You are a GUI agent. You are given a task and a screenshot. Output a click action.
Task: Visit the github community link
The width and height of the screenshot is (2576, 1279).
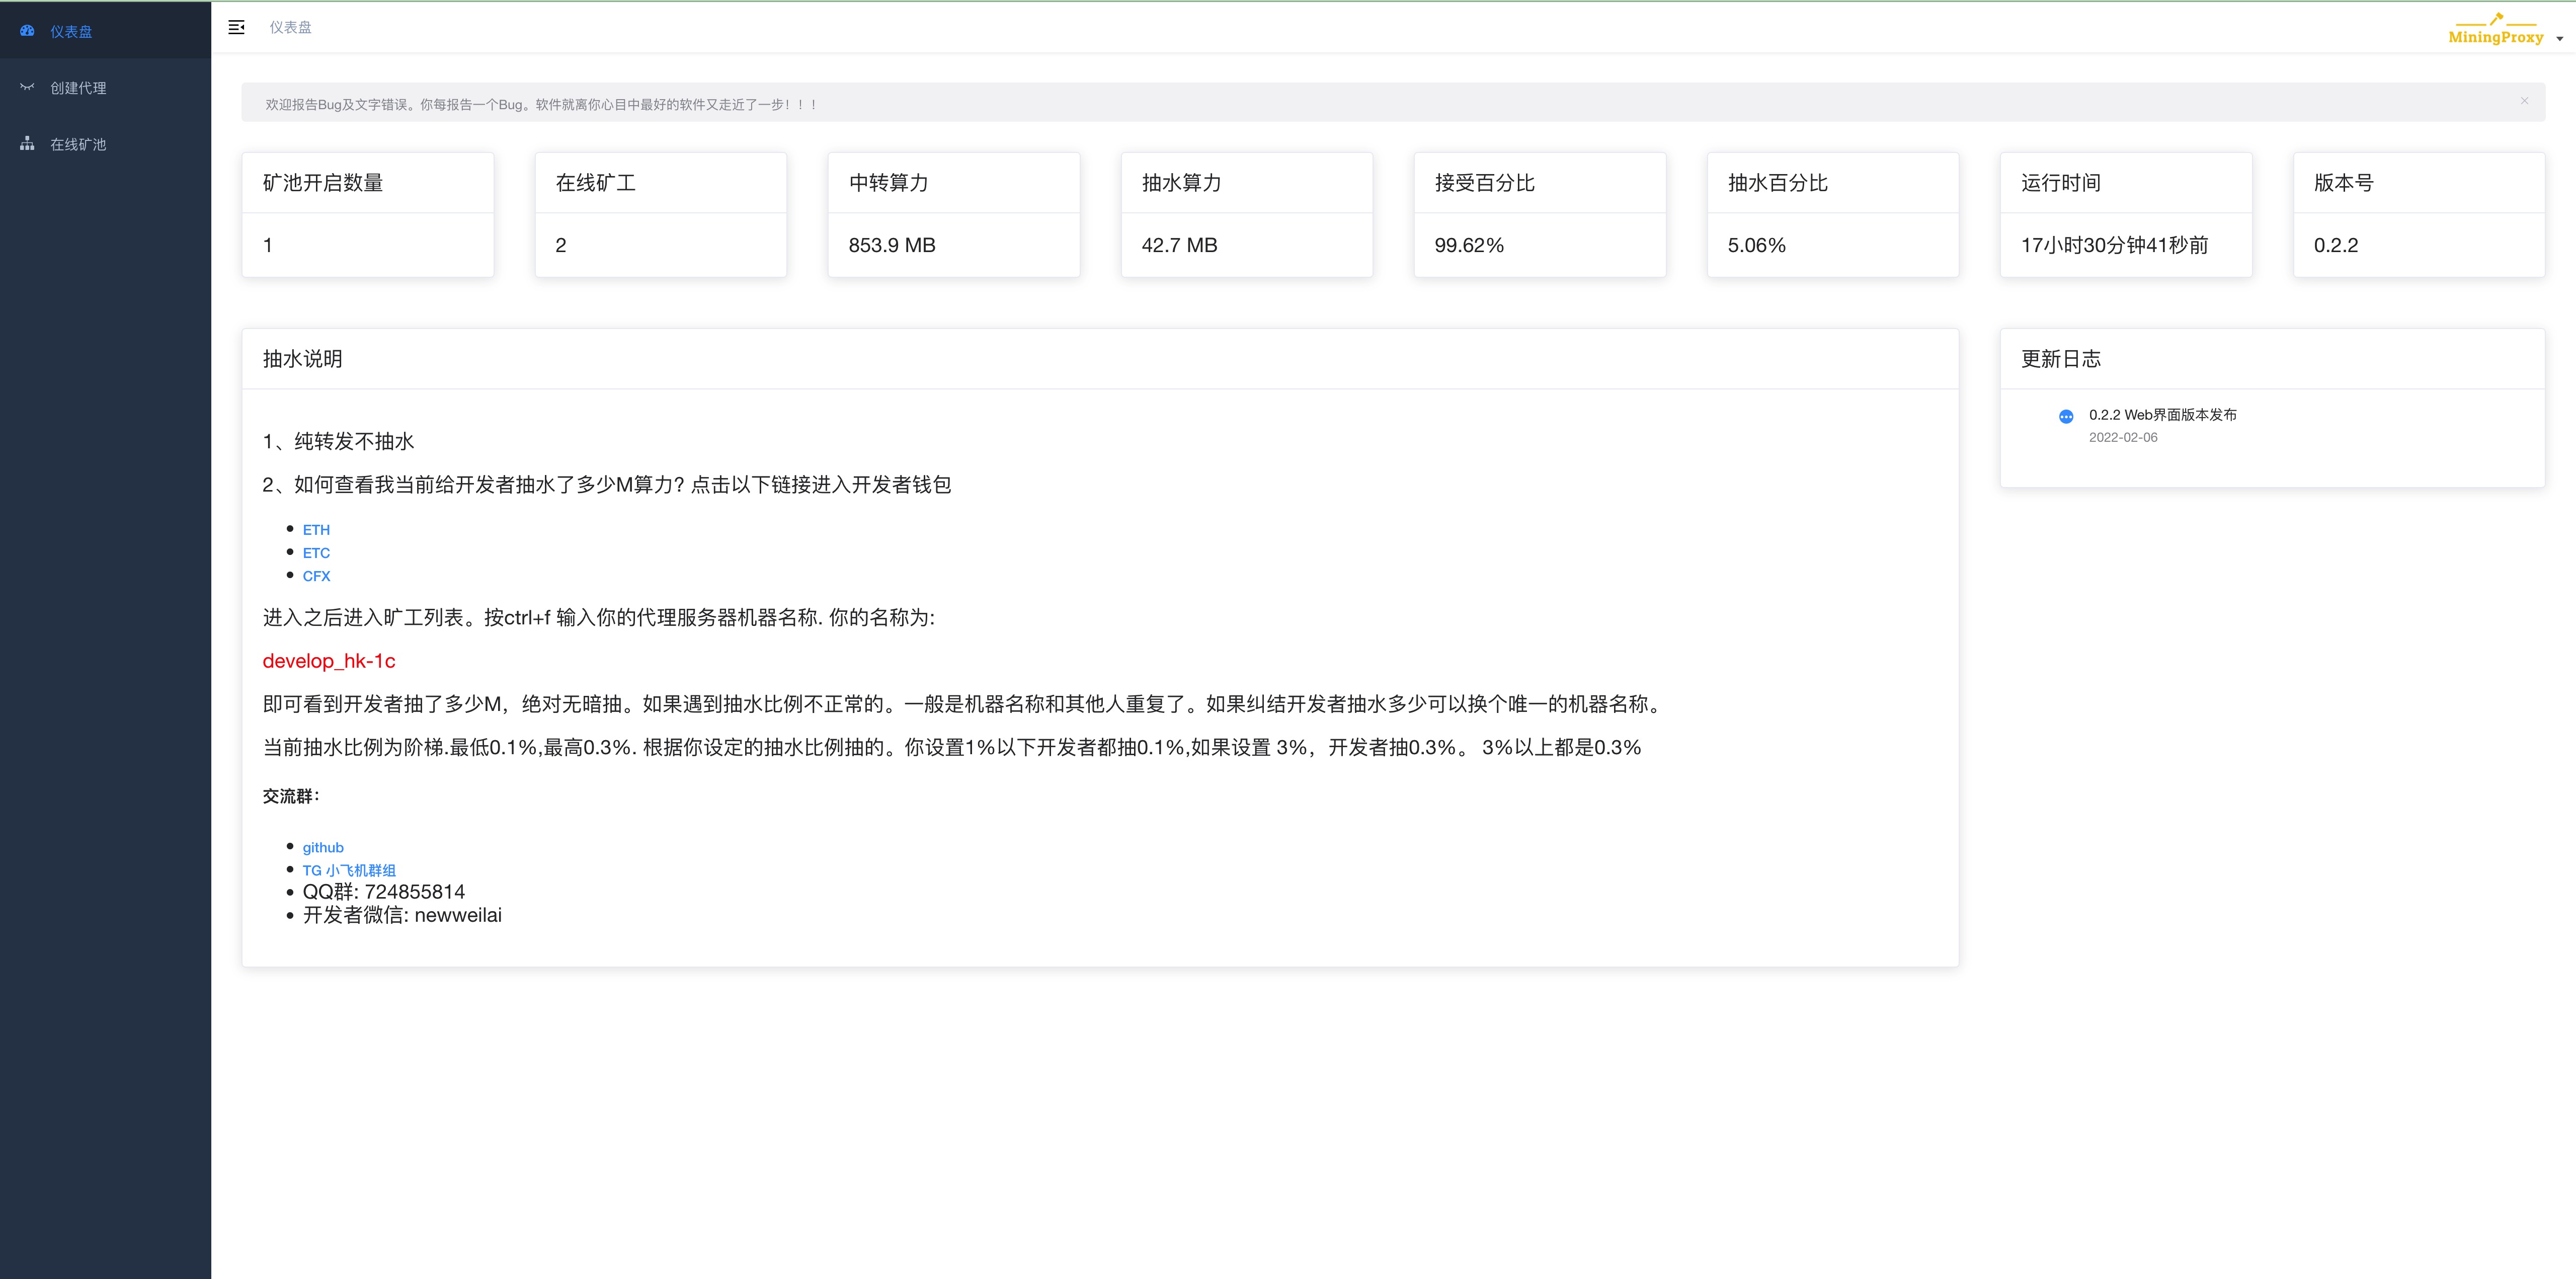tap(323, 847)
